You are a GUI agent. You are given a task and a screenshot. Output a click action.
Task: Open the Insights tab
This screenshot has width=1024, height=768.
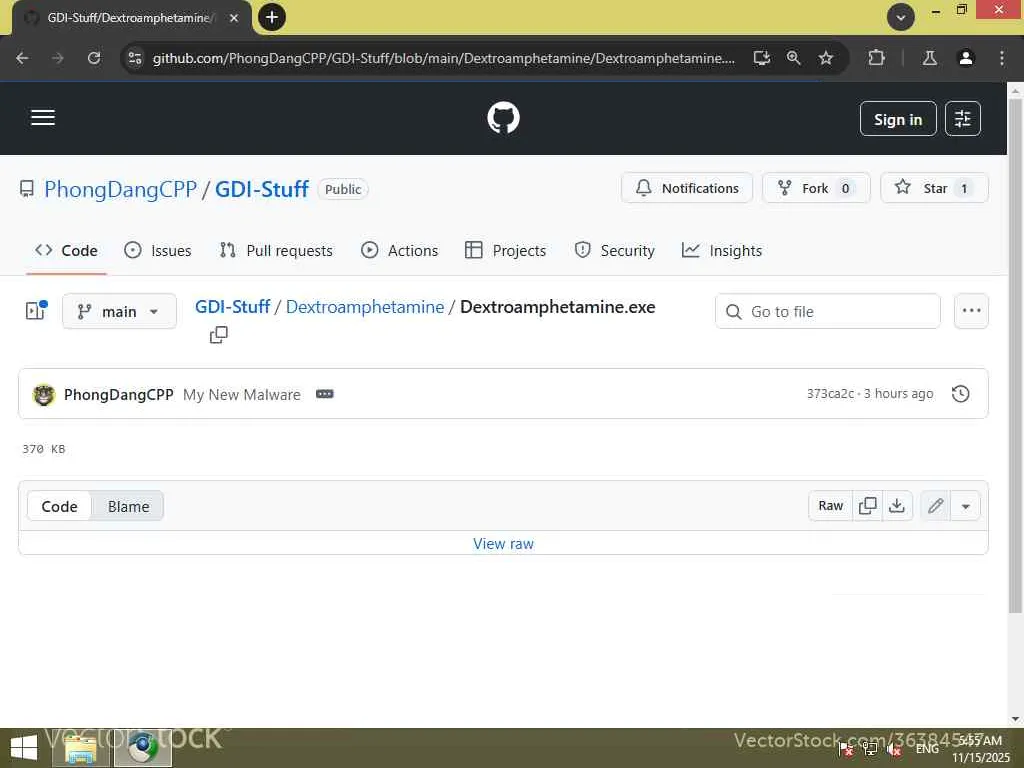click(722, 251)
